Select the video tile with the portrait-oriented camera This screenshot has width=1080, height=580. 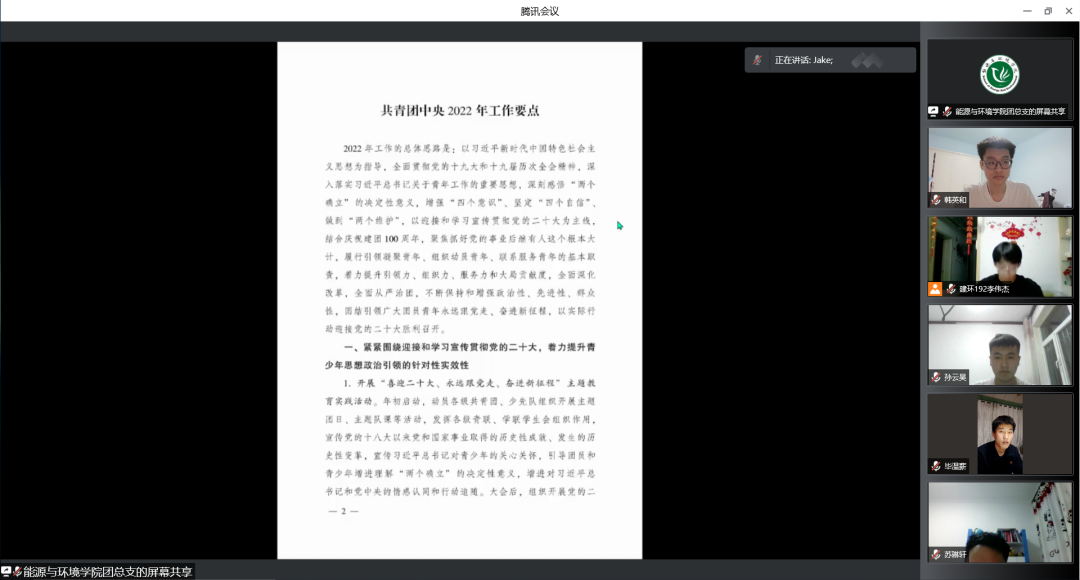coord(999,431)
